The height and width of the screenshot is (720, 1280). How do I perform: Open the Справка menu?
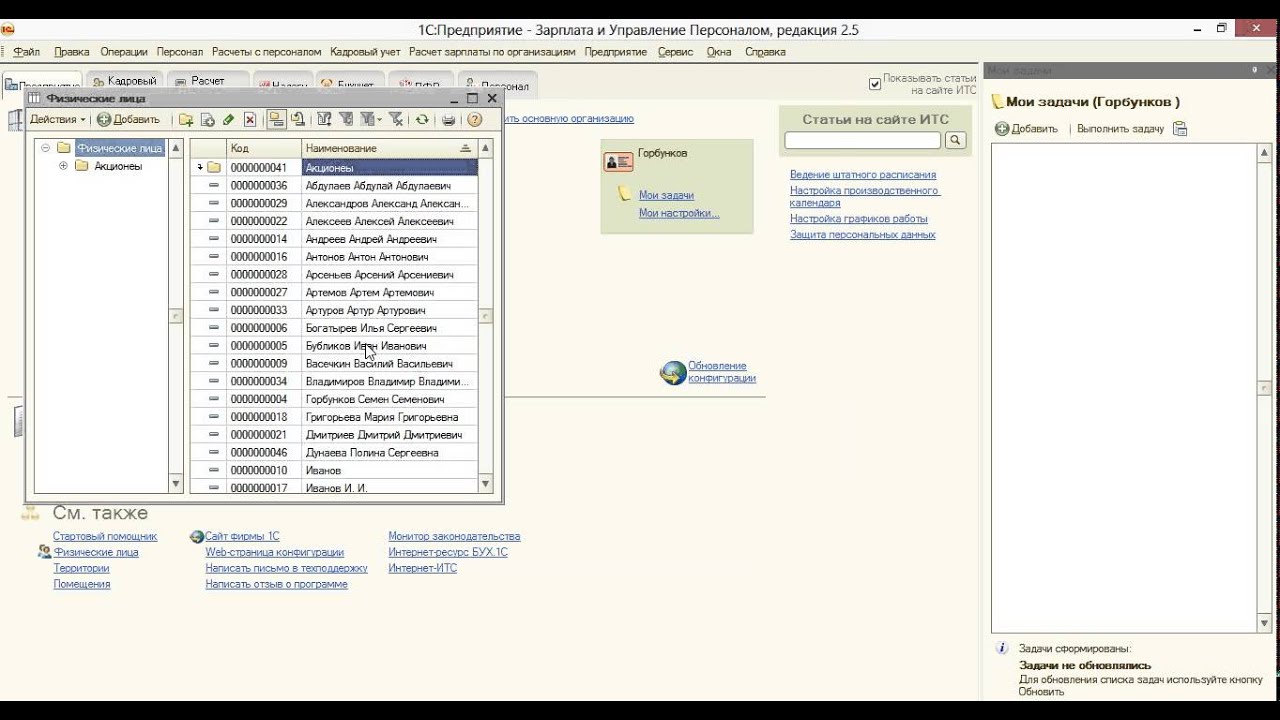point(765,52)
